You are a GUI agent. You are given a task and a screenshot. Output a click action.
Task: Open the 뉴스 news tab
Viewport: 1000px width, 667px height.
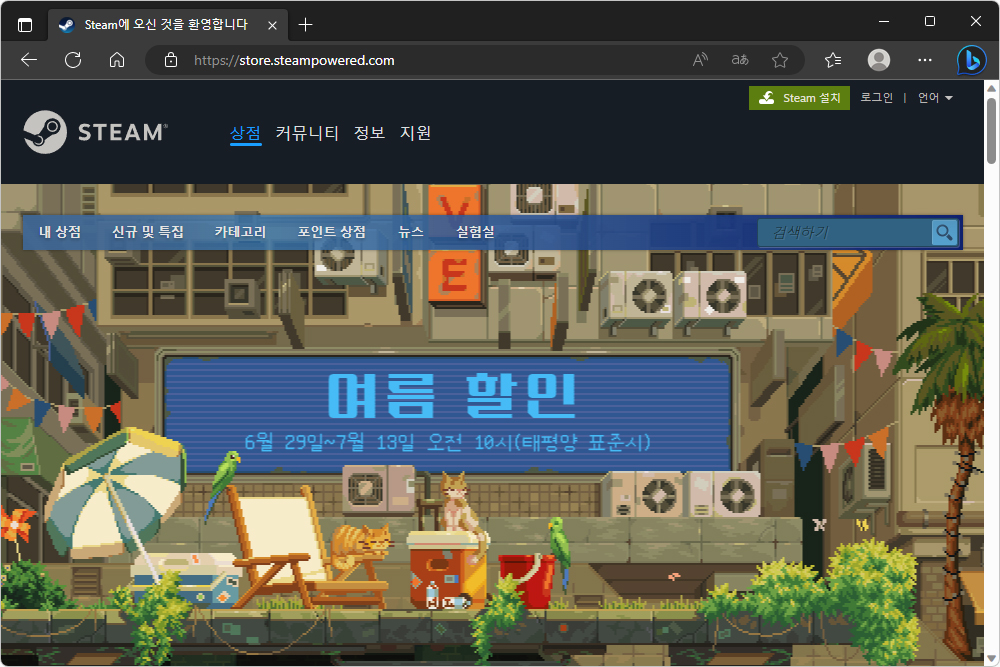[411, 232]
